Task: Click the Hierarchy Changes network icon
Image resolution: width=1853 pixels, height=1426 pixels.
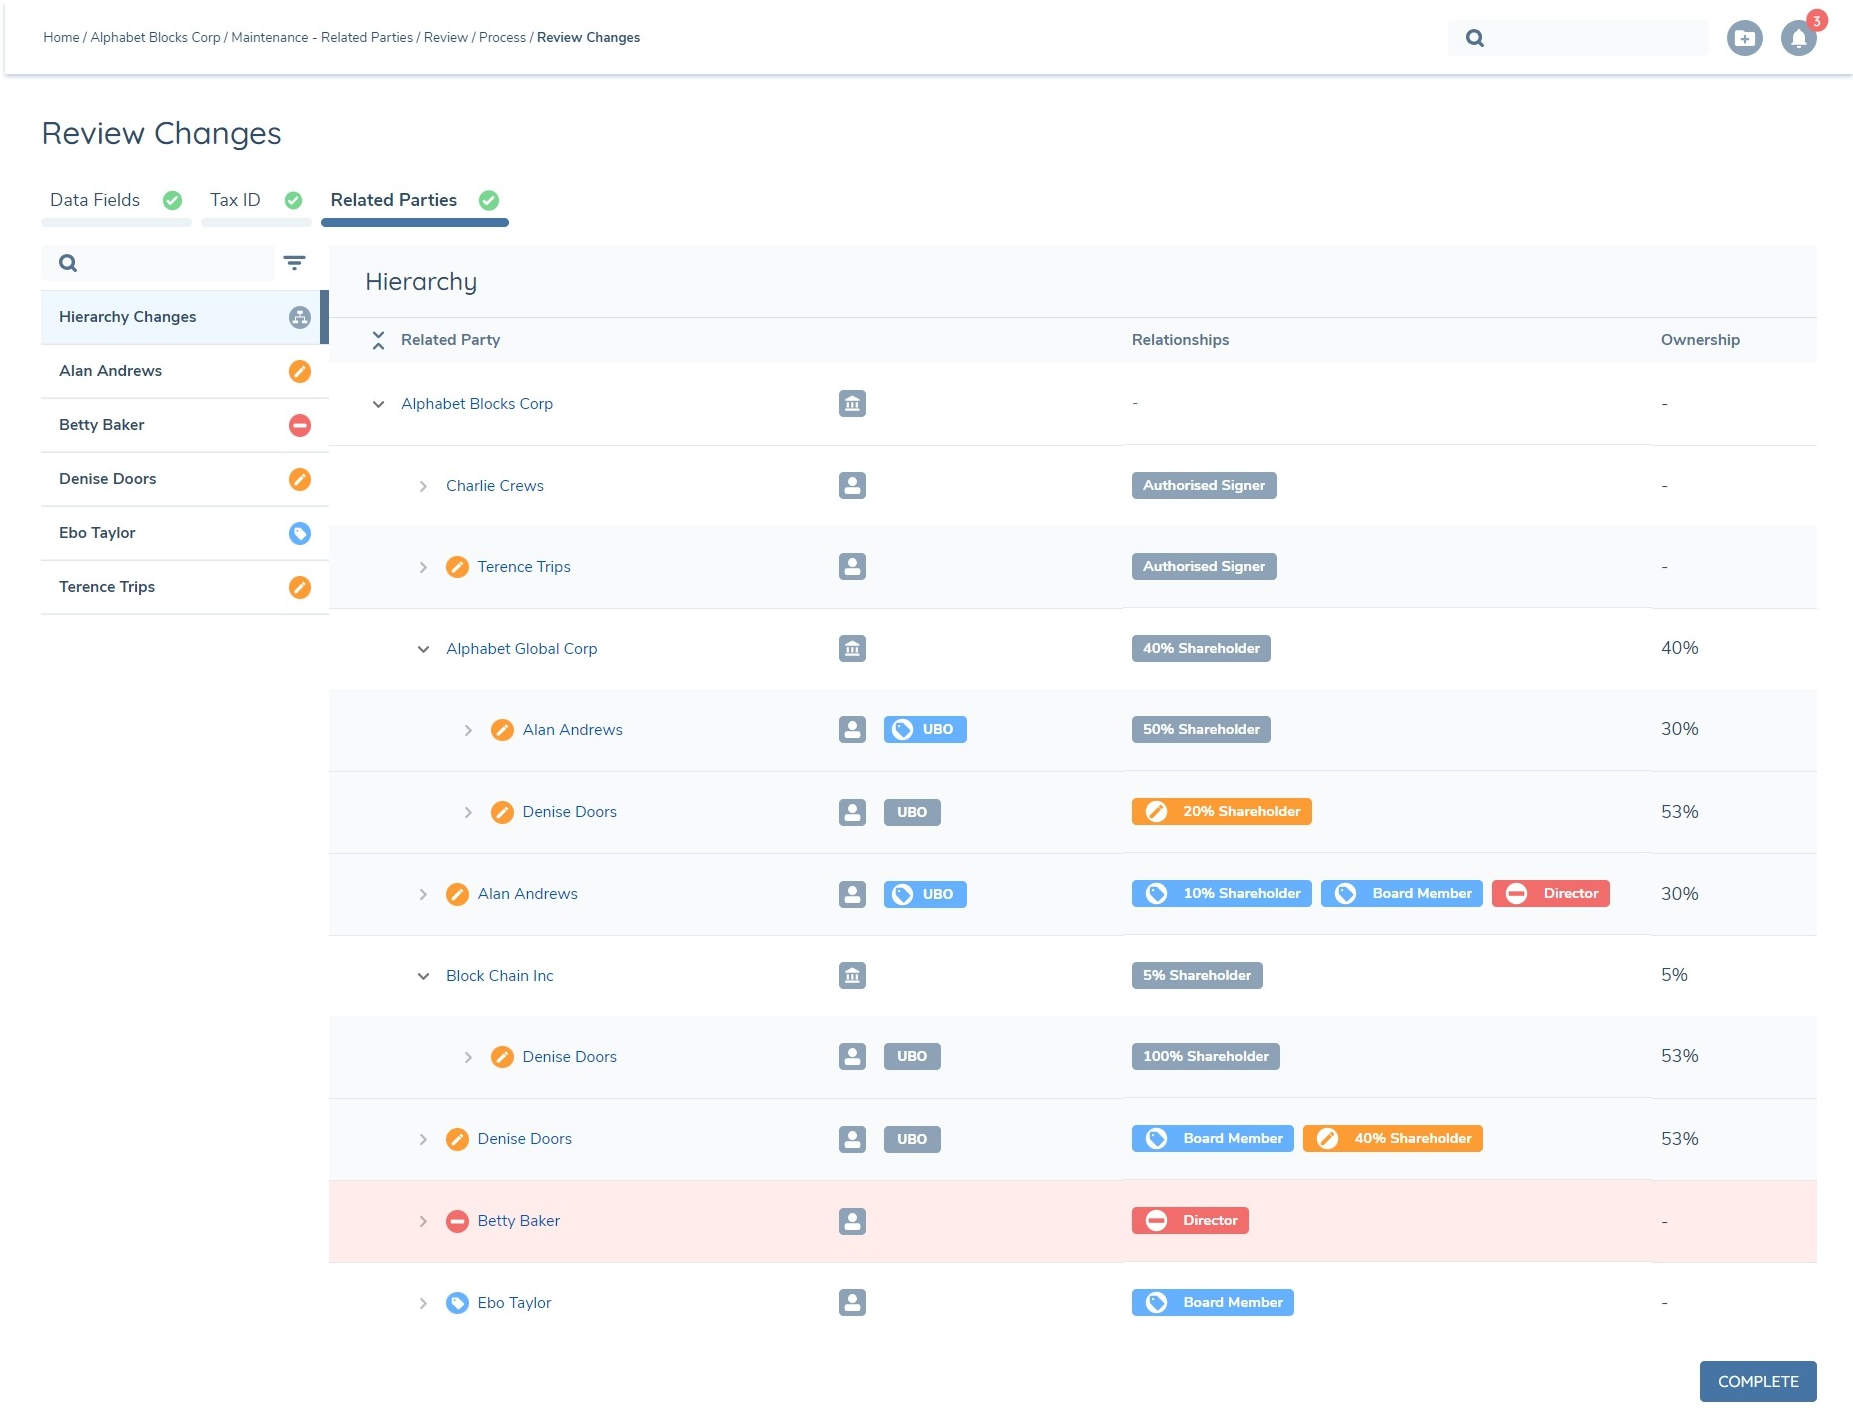Action: click(x=300, y=317)
